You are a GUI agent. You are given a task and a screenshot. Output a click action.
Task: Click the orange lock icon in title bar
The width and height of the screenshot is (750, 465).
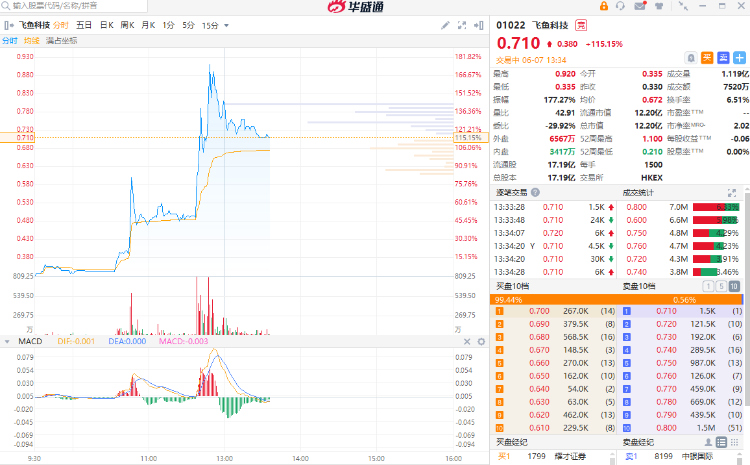[x=604, y=6]
